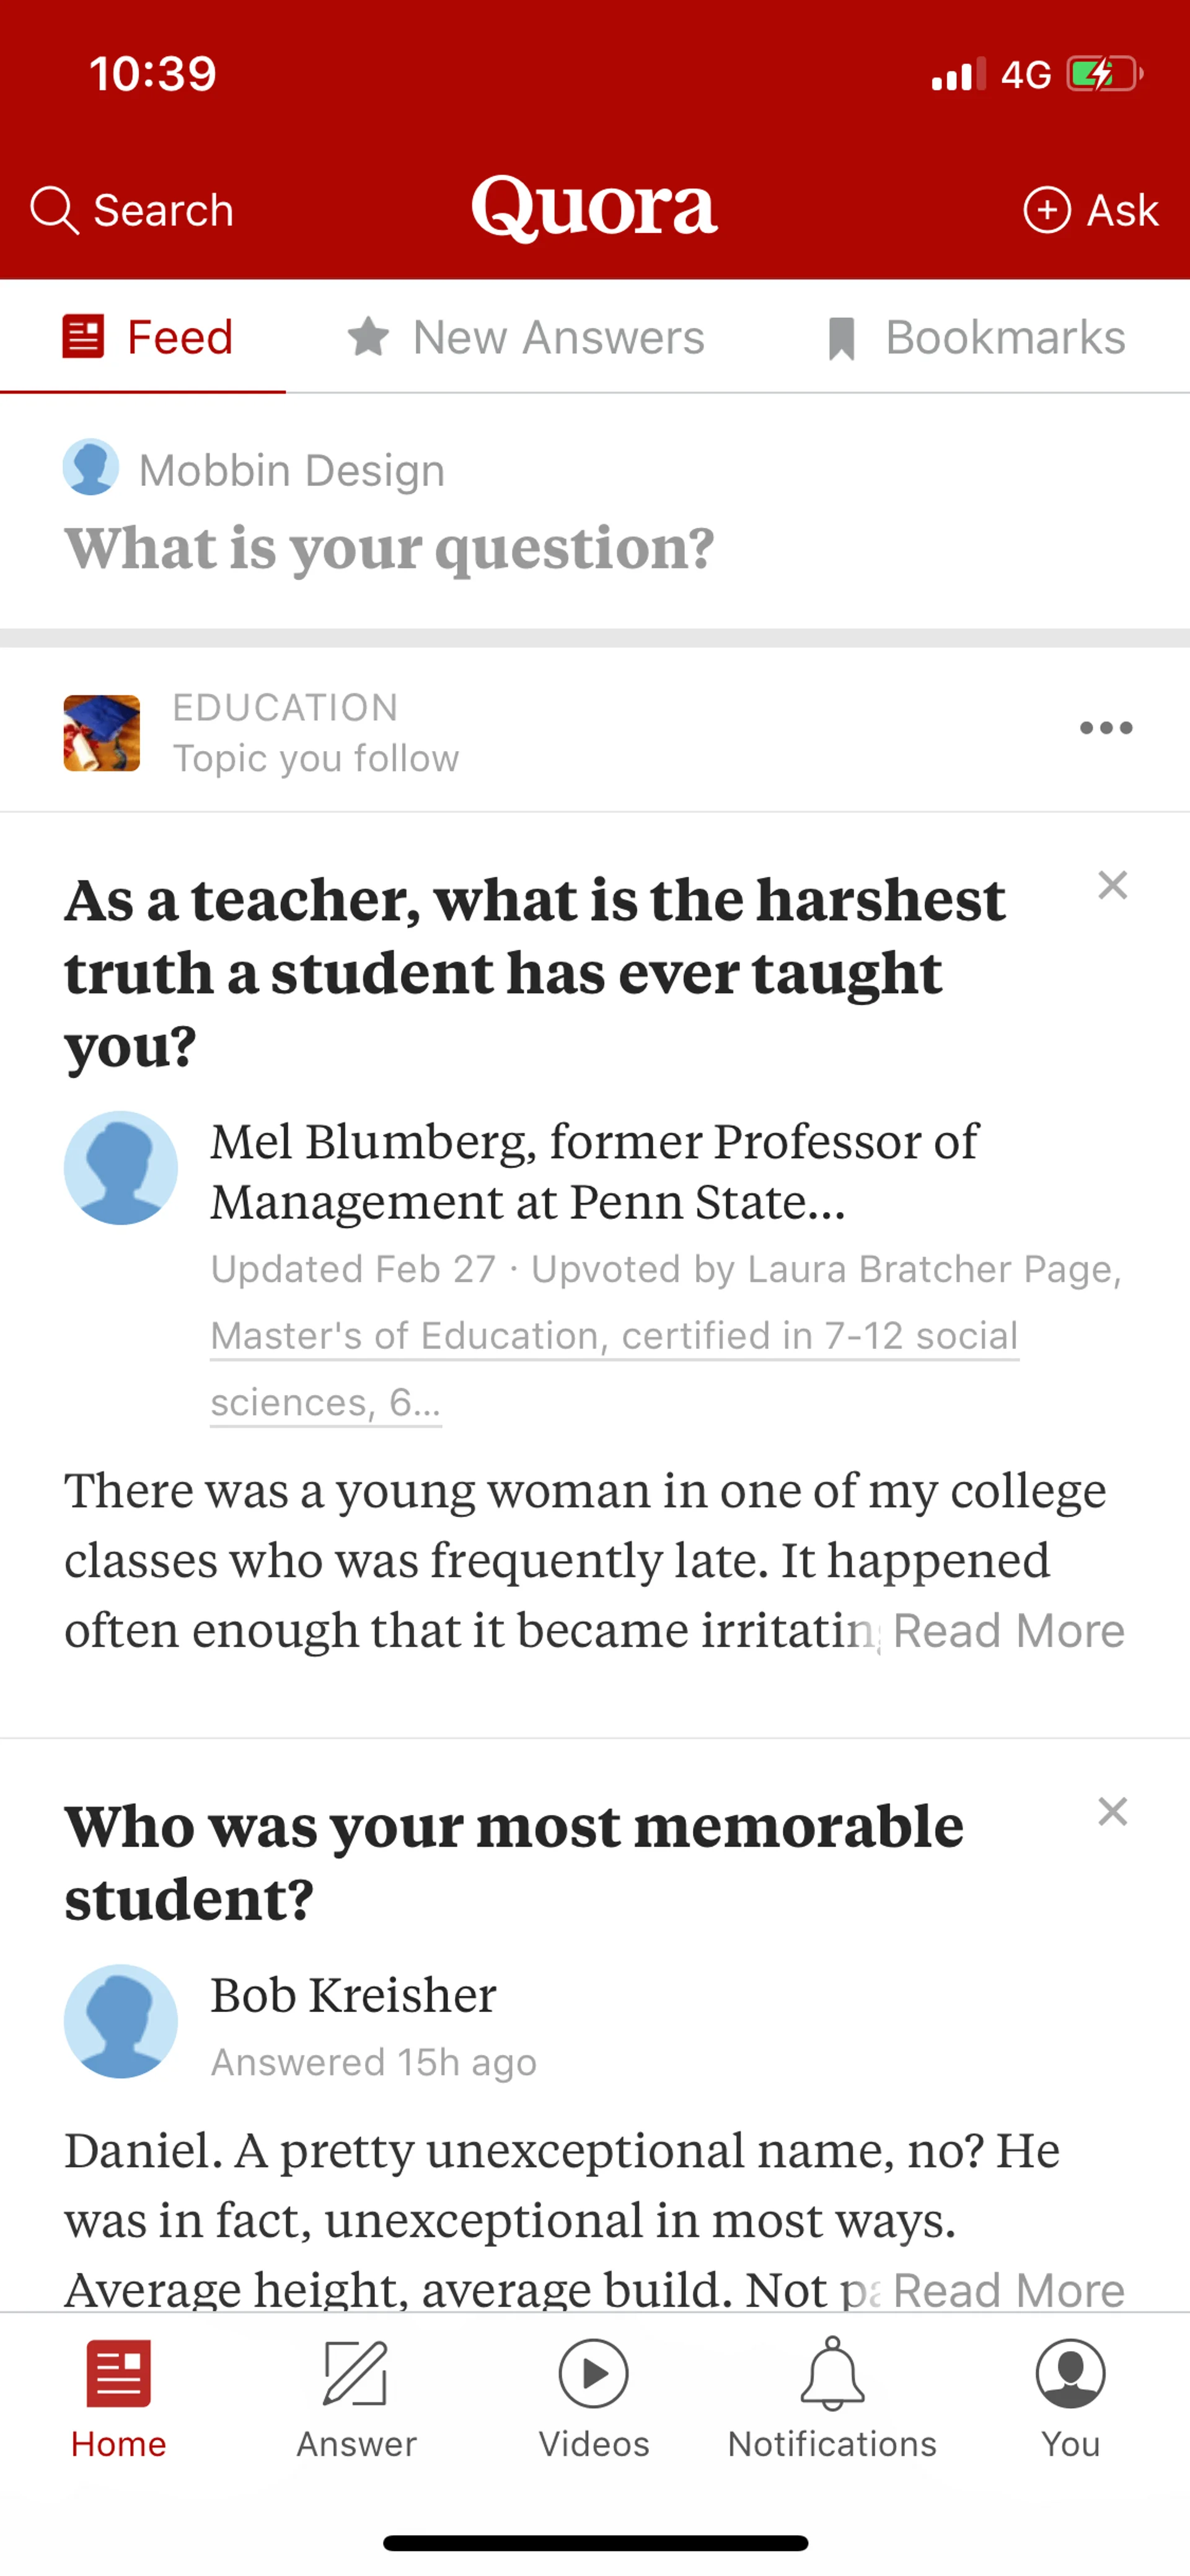Dismiss the harshest truth question
Screen dimensions: 1190x2576
(x=1112, y=885)
